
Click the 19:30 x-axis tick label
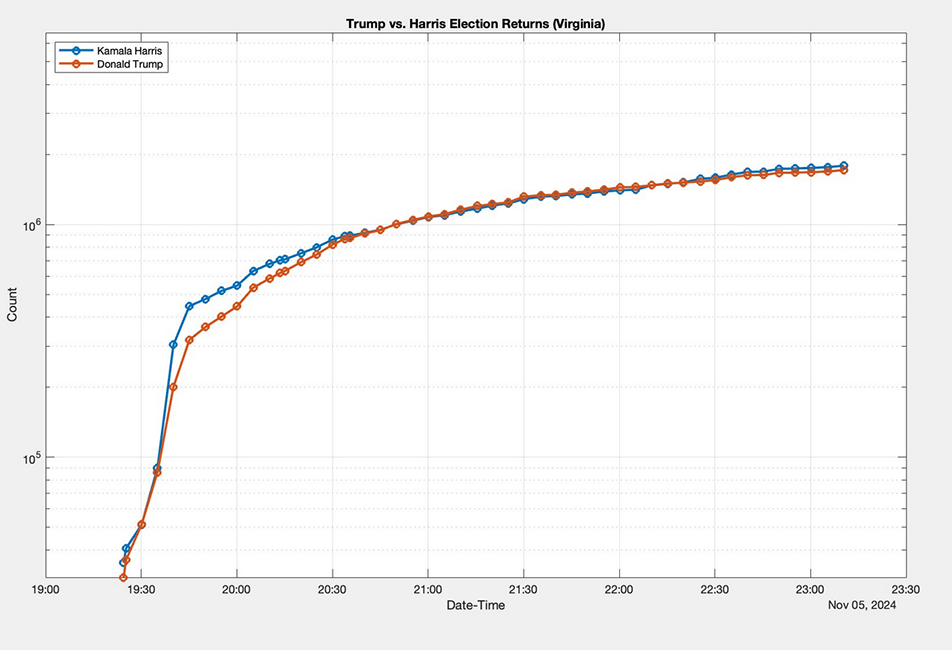[141, 590]
